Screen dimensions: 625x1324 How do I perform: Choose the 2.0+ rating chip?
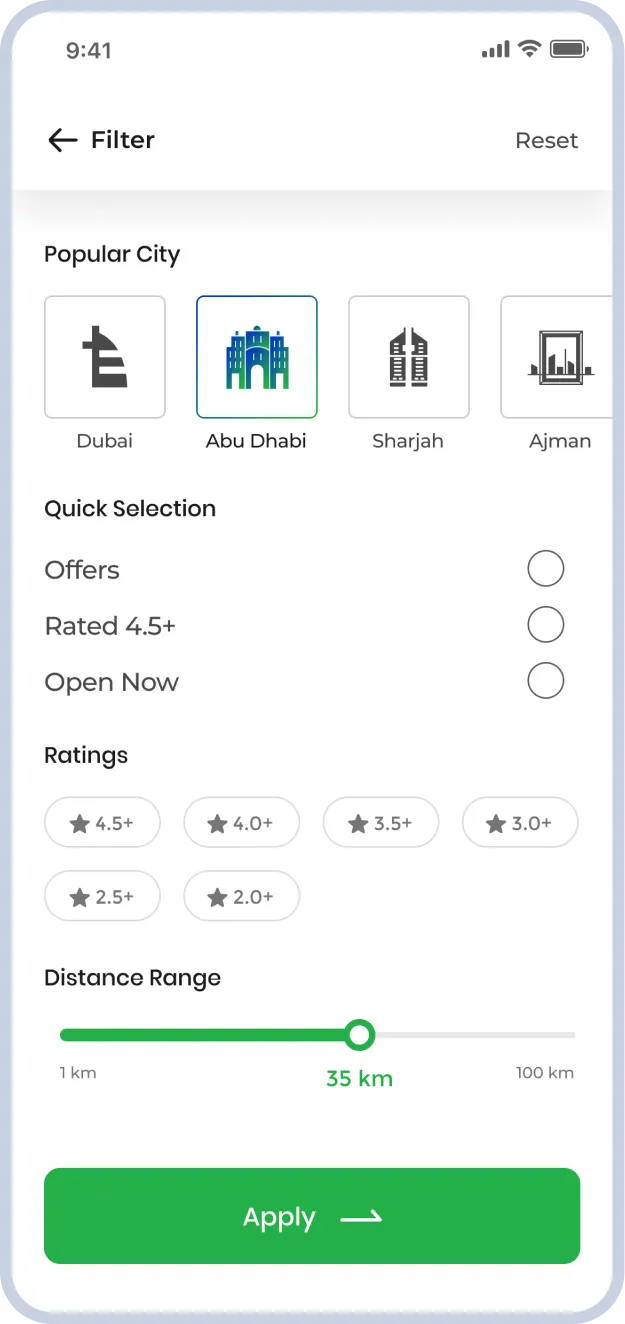pos(241,897)
